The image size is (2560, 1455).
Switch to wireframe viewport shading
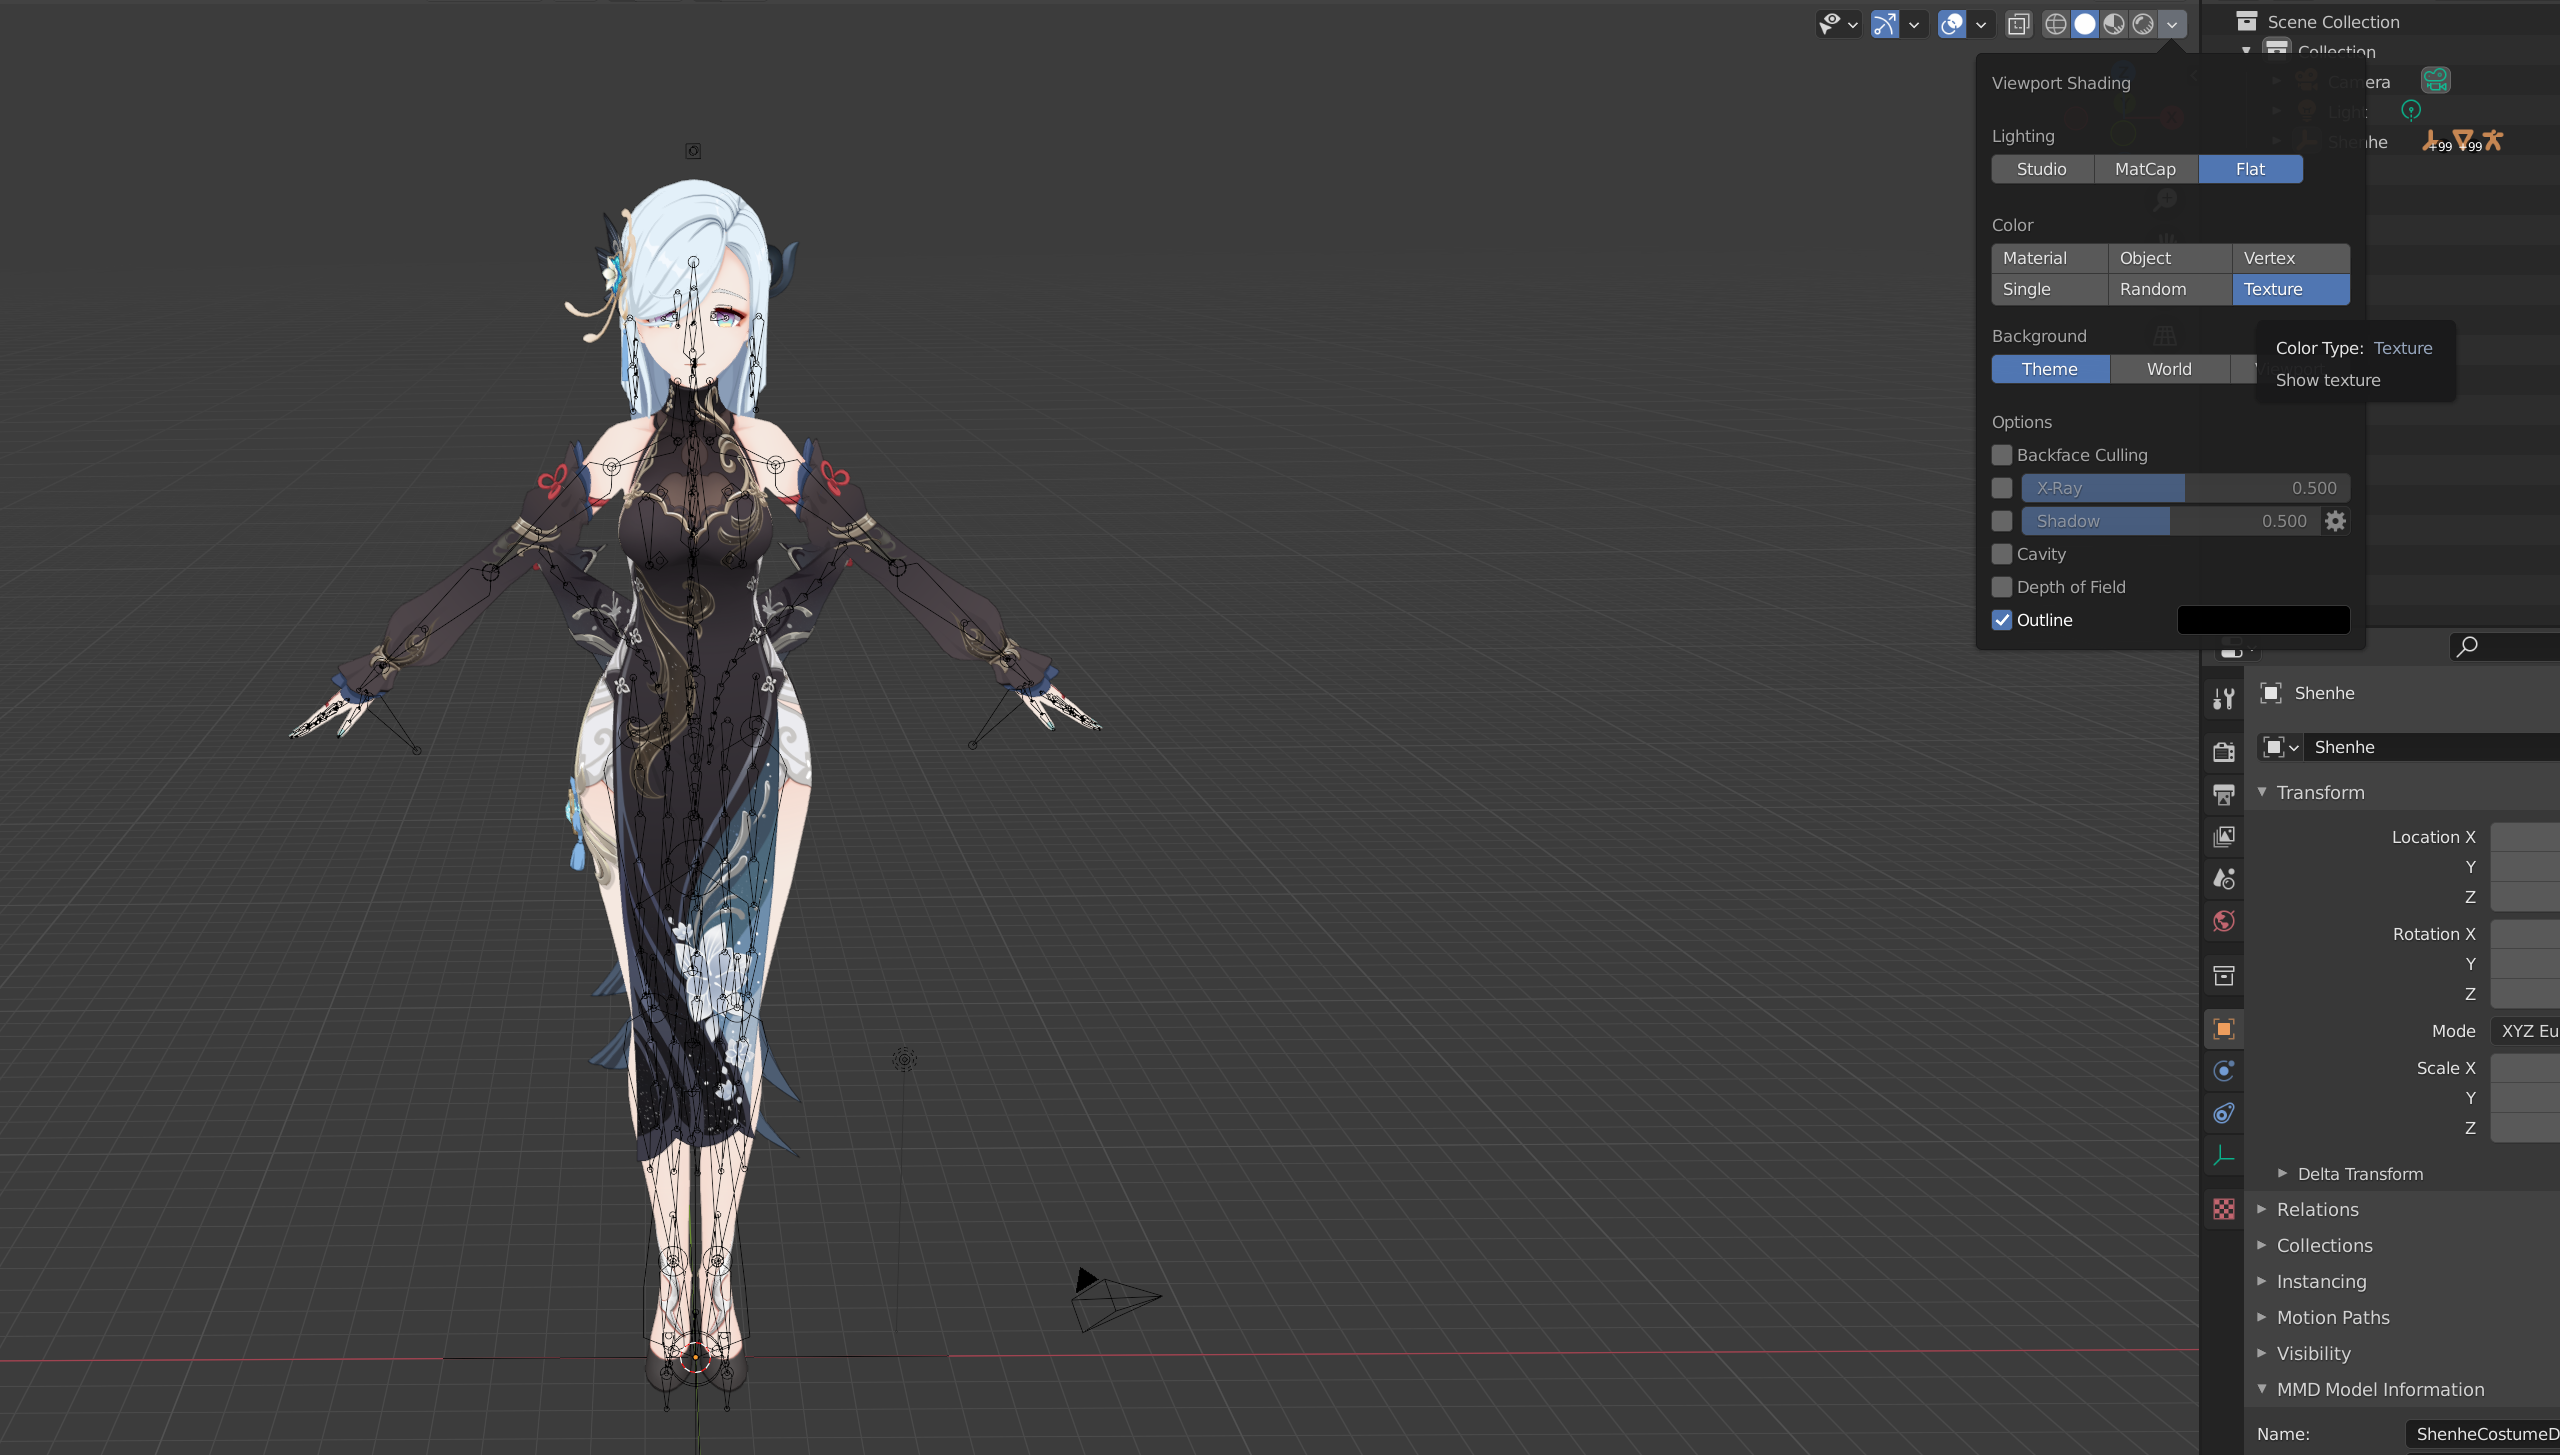pyautogui.click(x=2055, y=24)
